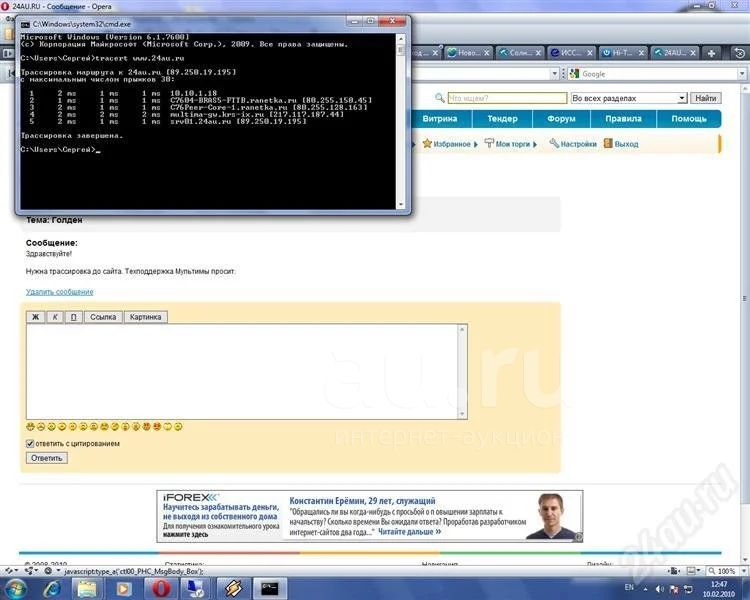Open zoom 100% dropdown in status bar
Image resolution: width=750 pixels, height=600 pixels.
(742, 571)
